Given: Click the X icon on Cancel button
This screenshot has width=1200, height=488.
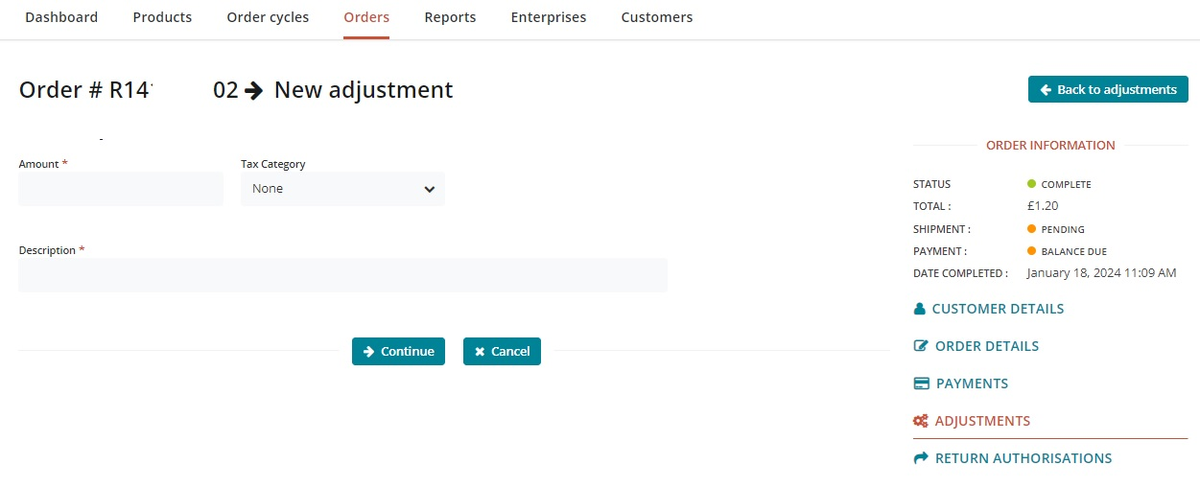Looking at the screenshot, I should 480,352.
